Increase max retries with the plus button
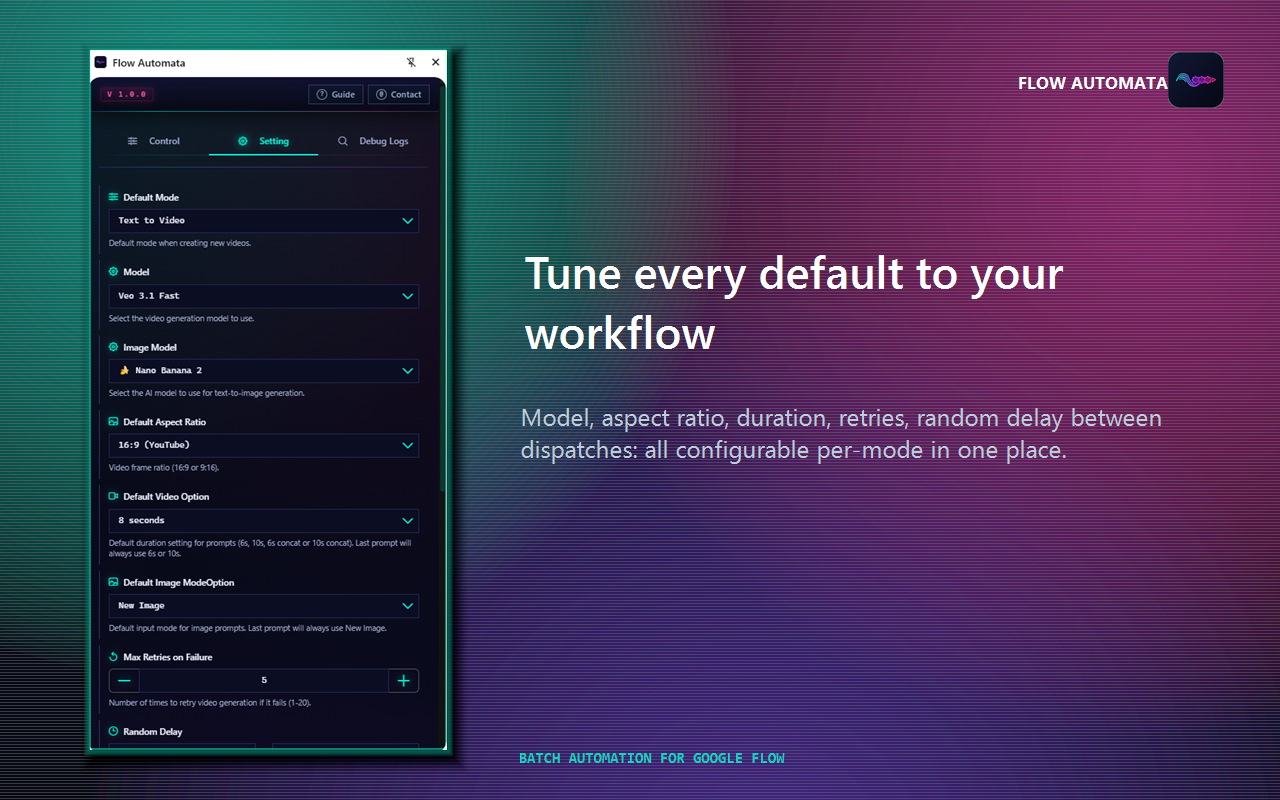The height and width of the screenshot is (800, 1280). point(404,681)
